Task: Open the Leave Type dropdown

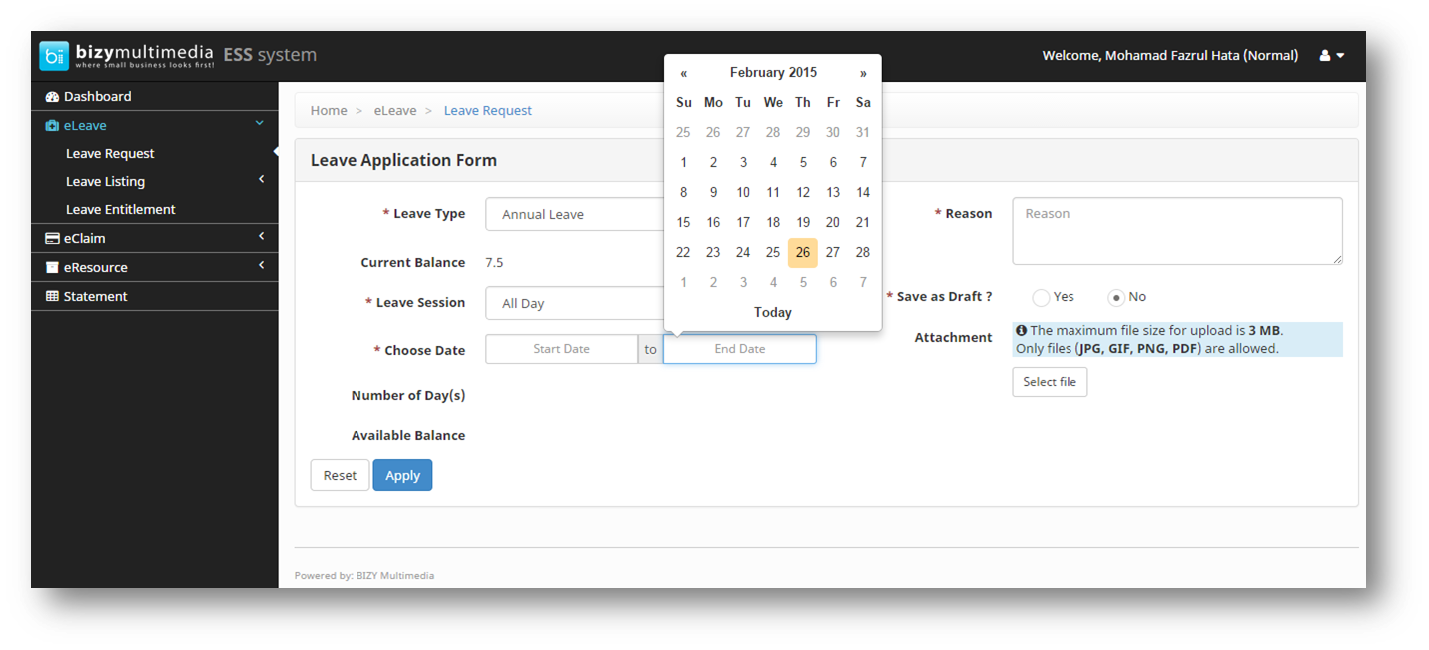Action: [x=575, y=214]
